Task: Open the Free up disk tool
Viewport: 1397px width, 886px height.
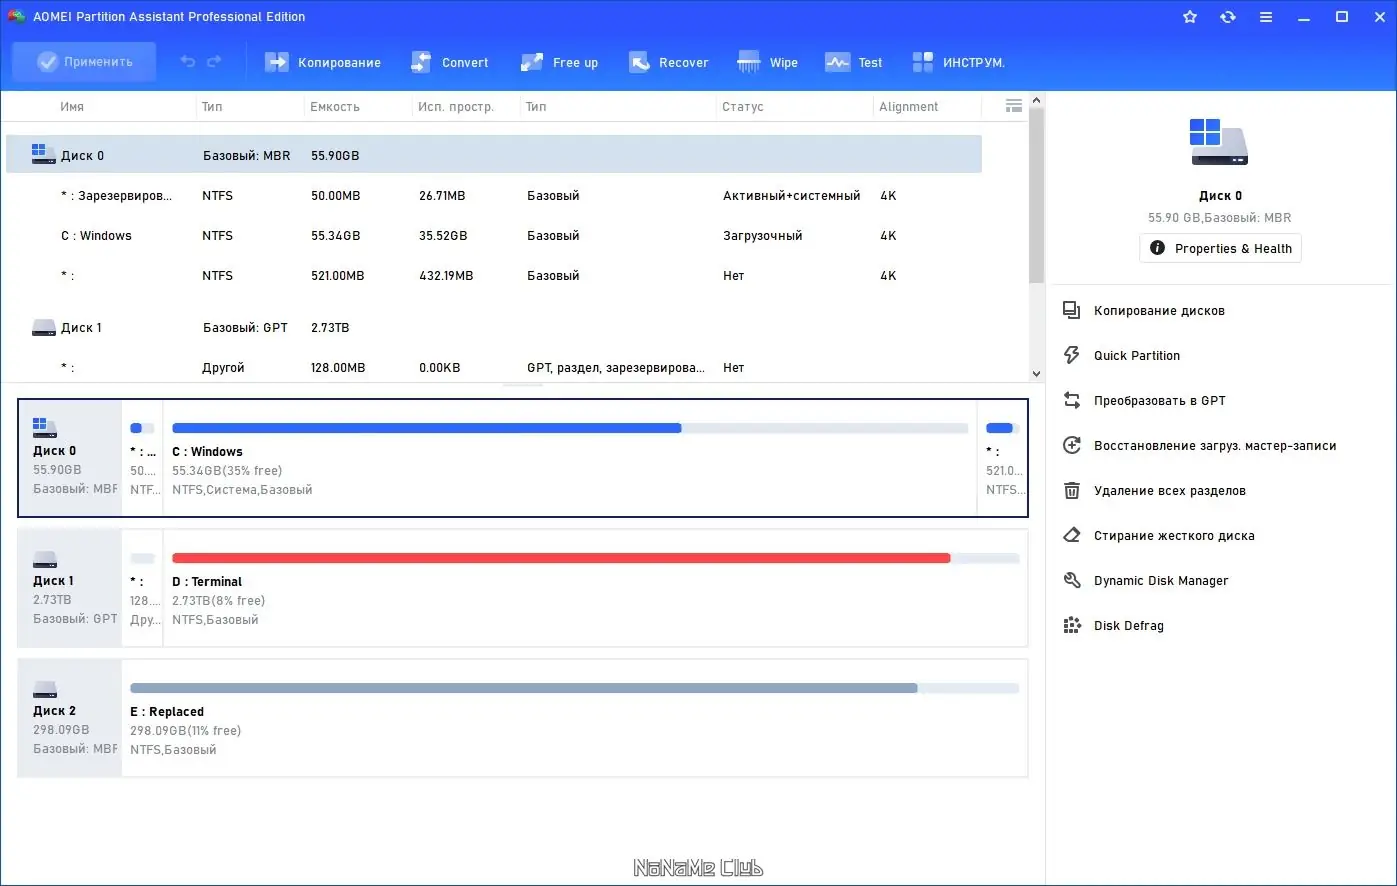Action: point(559,62)
